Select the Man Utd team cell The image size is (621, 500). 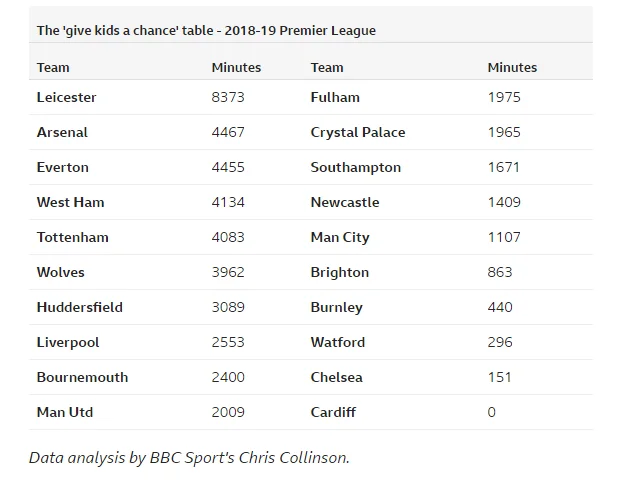[x=64, y=412]
